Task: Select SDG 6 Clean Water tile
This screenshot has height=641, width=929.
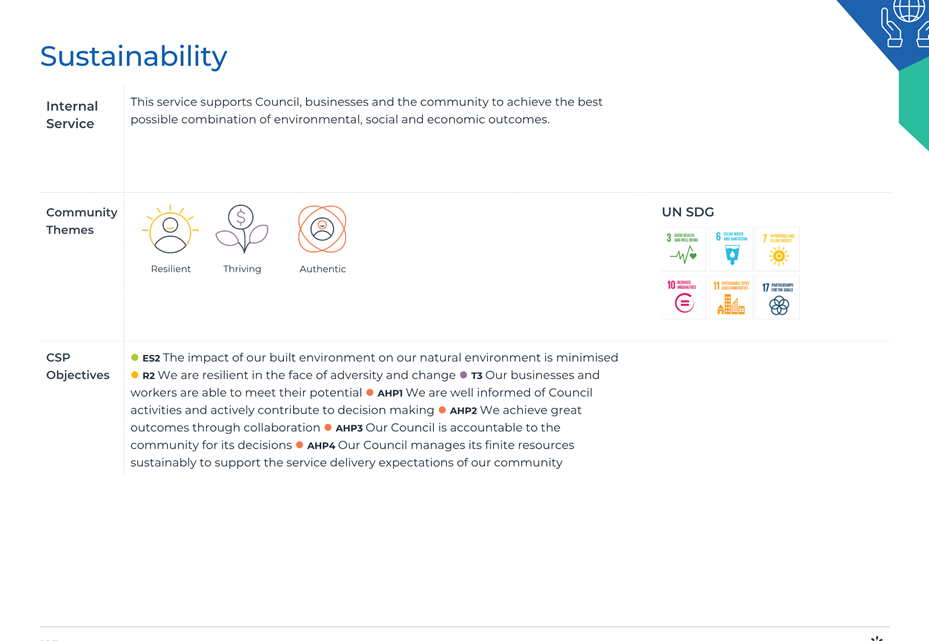Action: click(731, 249)
